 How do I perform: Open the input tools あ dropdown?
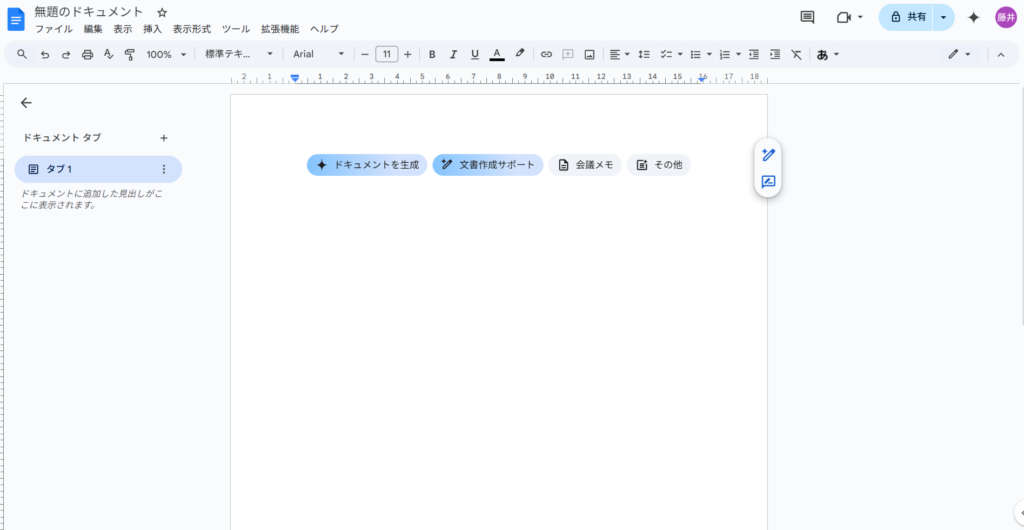tap(827, 54)
